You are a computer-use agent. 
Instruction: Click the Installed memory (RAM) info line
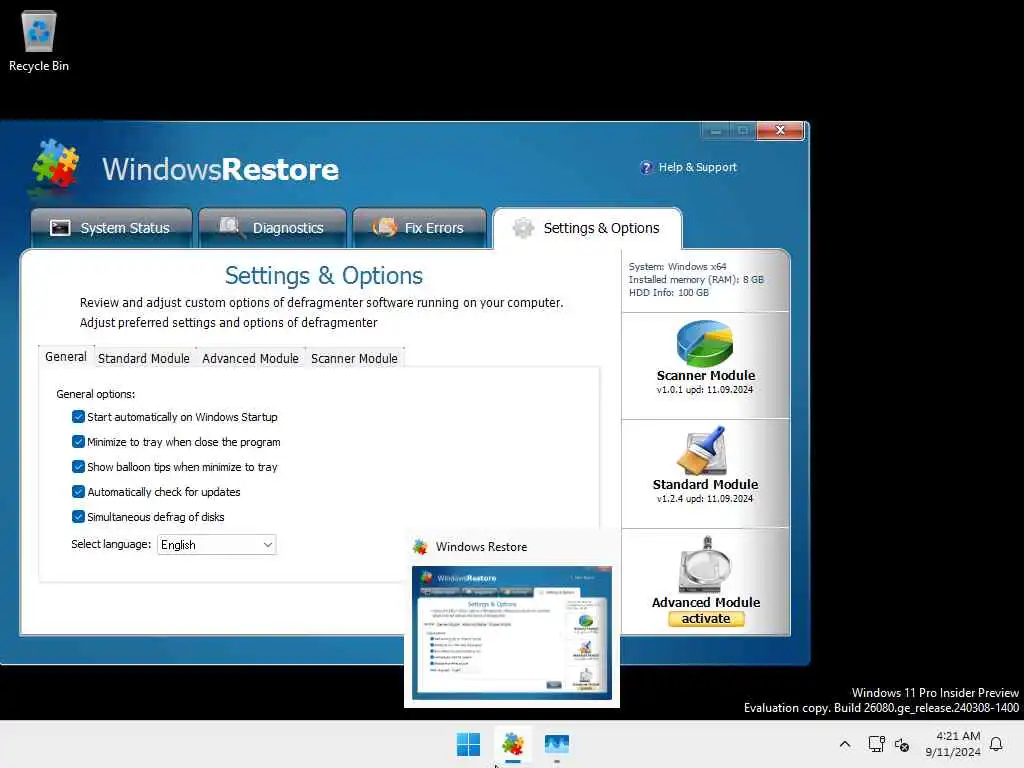pos(696,280)
